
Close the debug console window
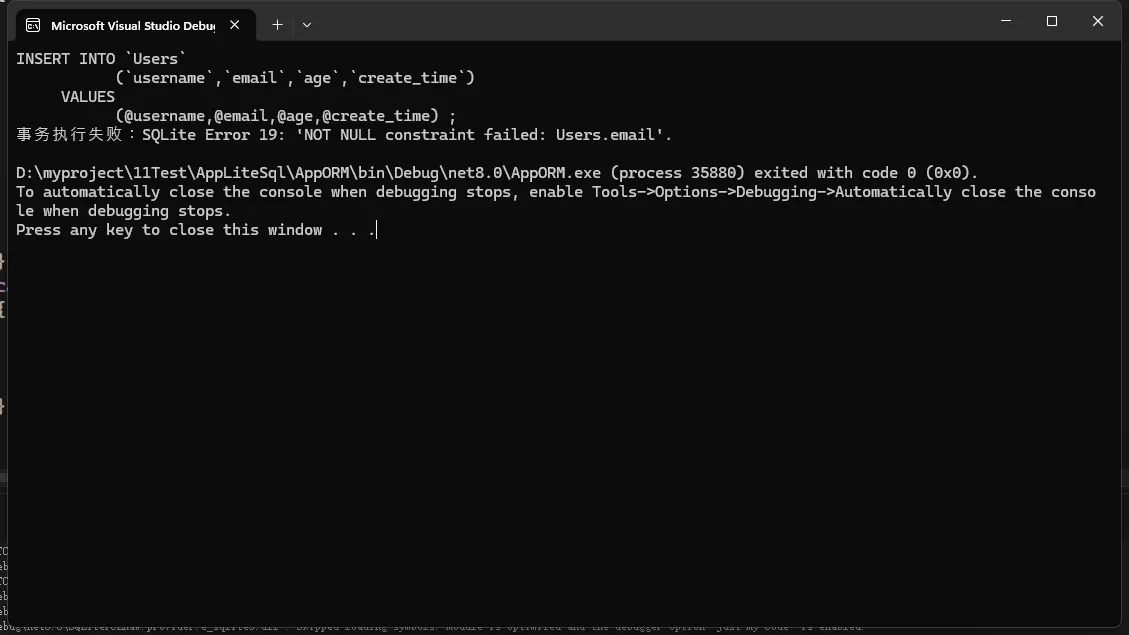coord(1097,21)
